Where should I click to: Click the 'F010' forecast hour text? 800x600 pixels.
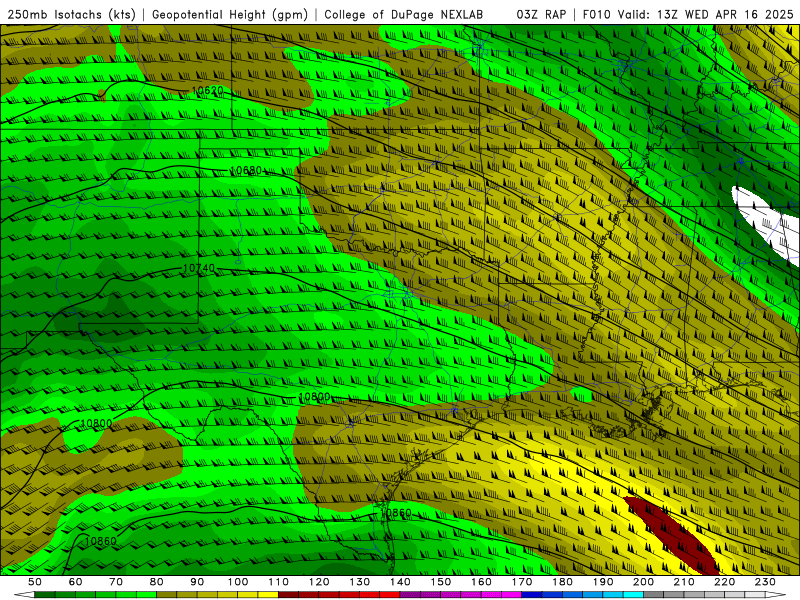point(596,15)
